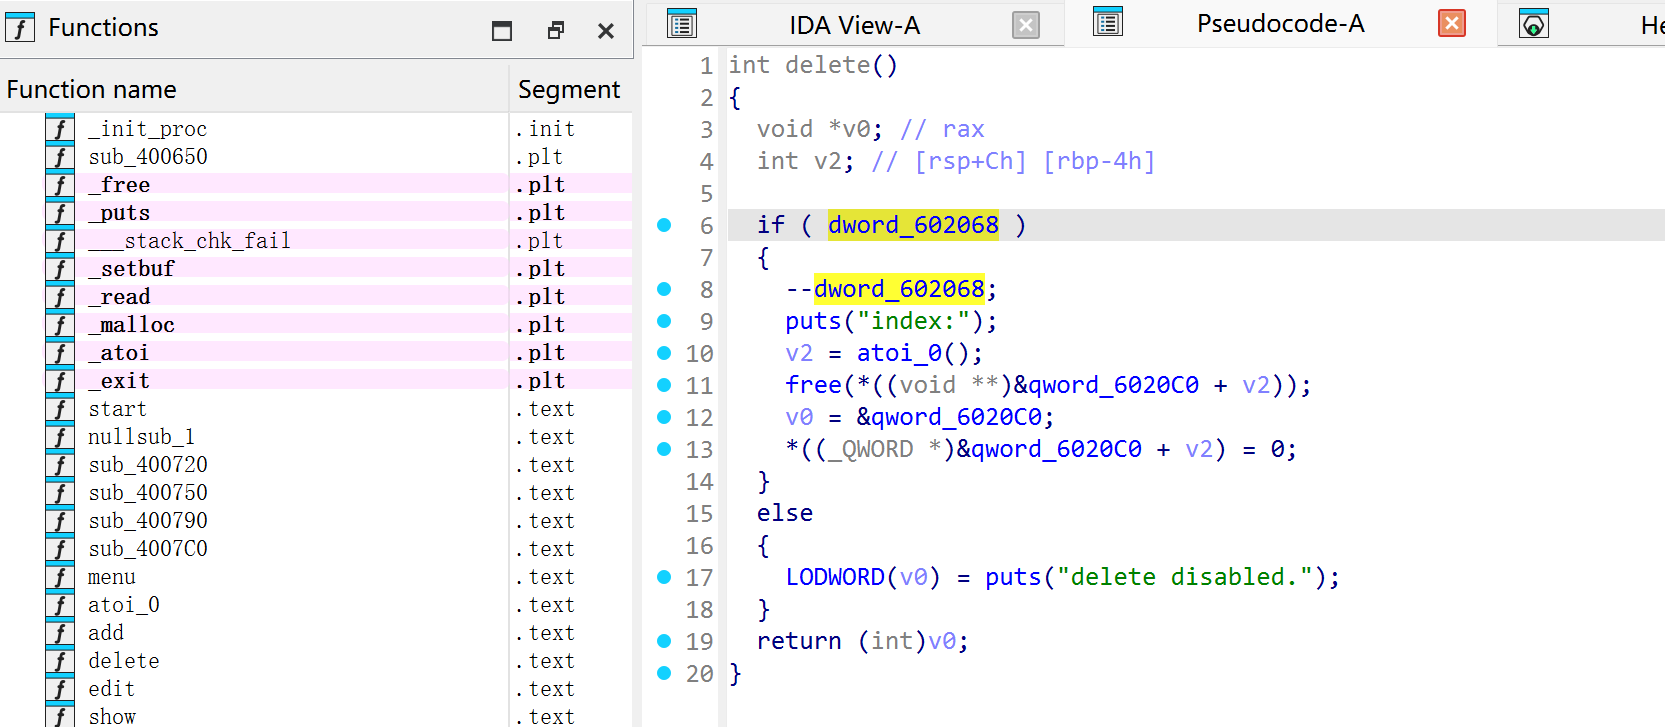Click the function icon beside _init_proc
Screen dimensions: 1665x727
tap(60, 129)
